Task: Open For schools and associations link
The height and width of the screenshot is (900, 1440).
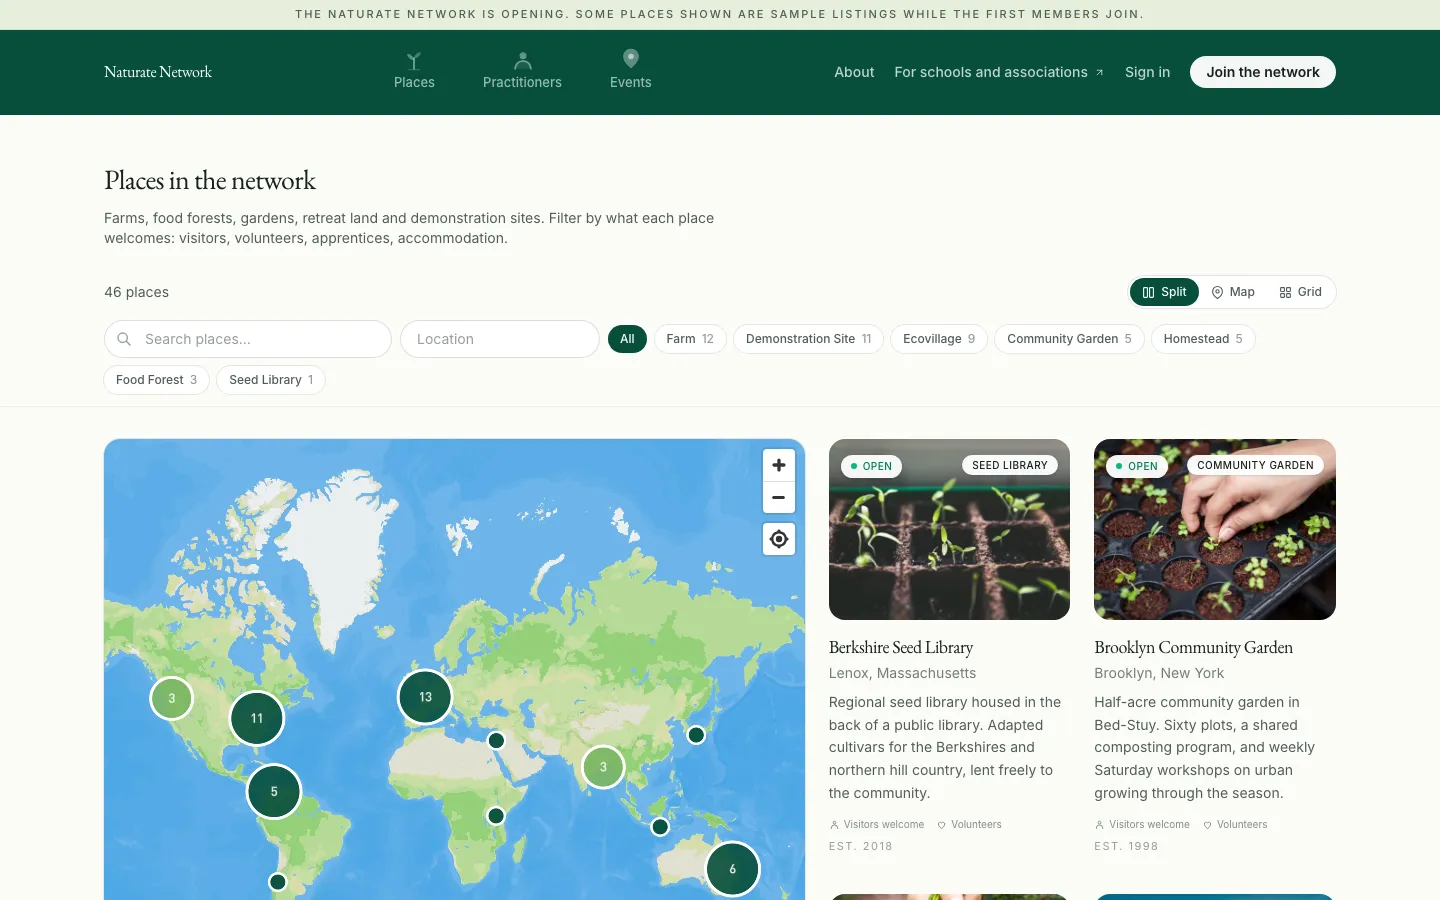Action: click(999, 72)
